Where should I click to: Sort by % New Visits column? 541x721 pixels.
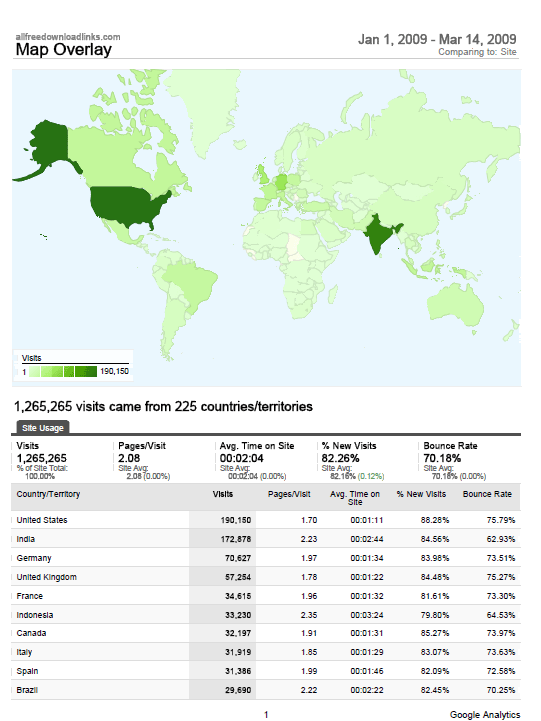(x=421, y=494)
